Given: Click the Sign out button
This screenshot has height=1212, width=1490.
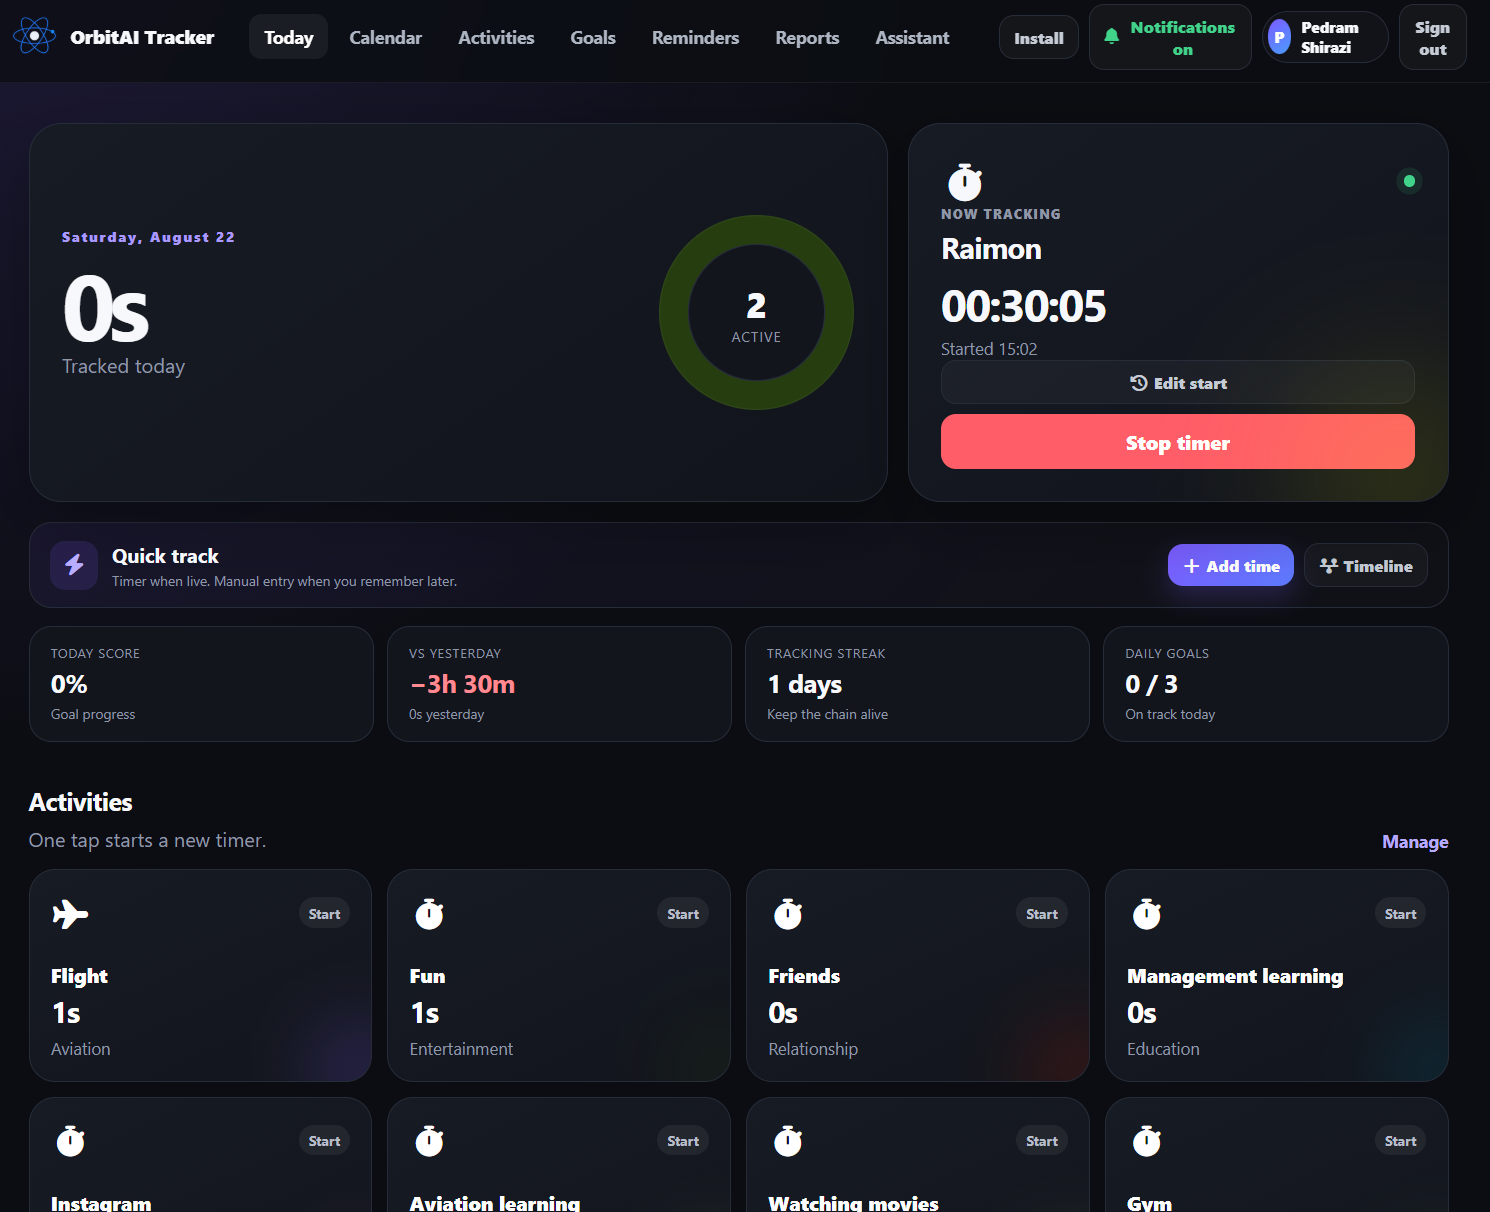Looking at the screenshot, I should pyautogui.click(x=1433, y=37).
